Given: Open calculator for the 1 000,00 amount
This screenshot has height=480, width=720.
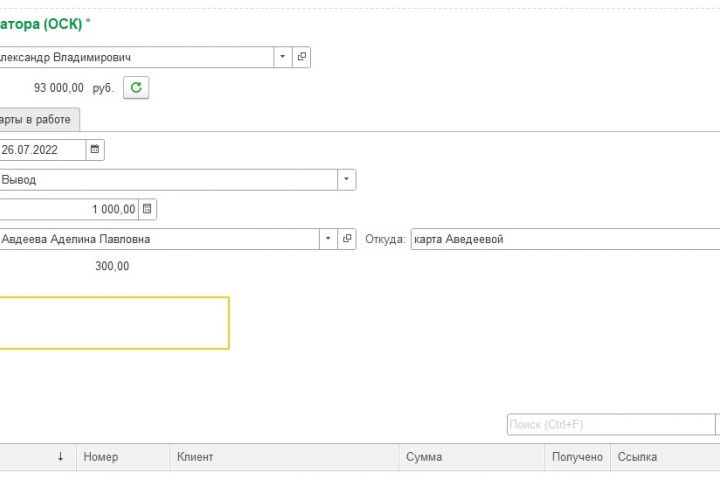Looking at the screenshot, I should pos(148,209).
